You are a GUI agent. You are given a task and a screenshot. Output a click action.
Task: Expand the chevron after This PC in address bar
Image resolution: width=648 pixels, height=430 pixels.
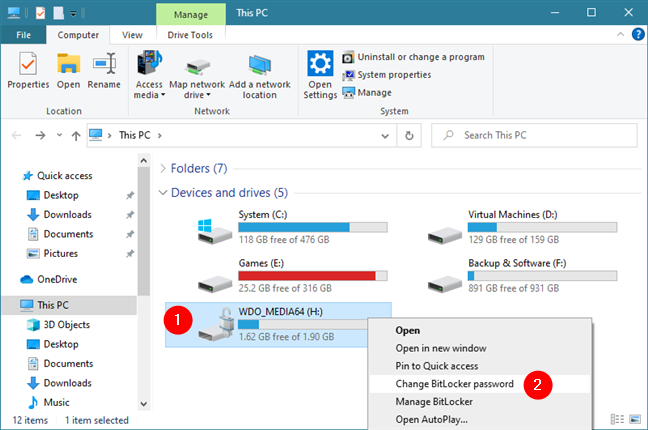click(160, 136)
